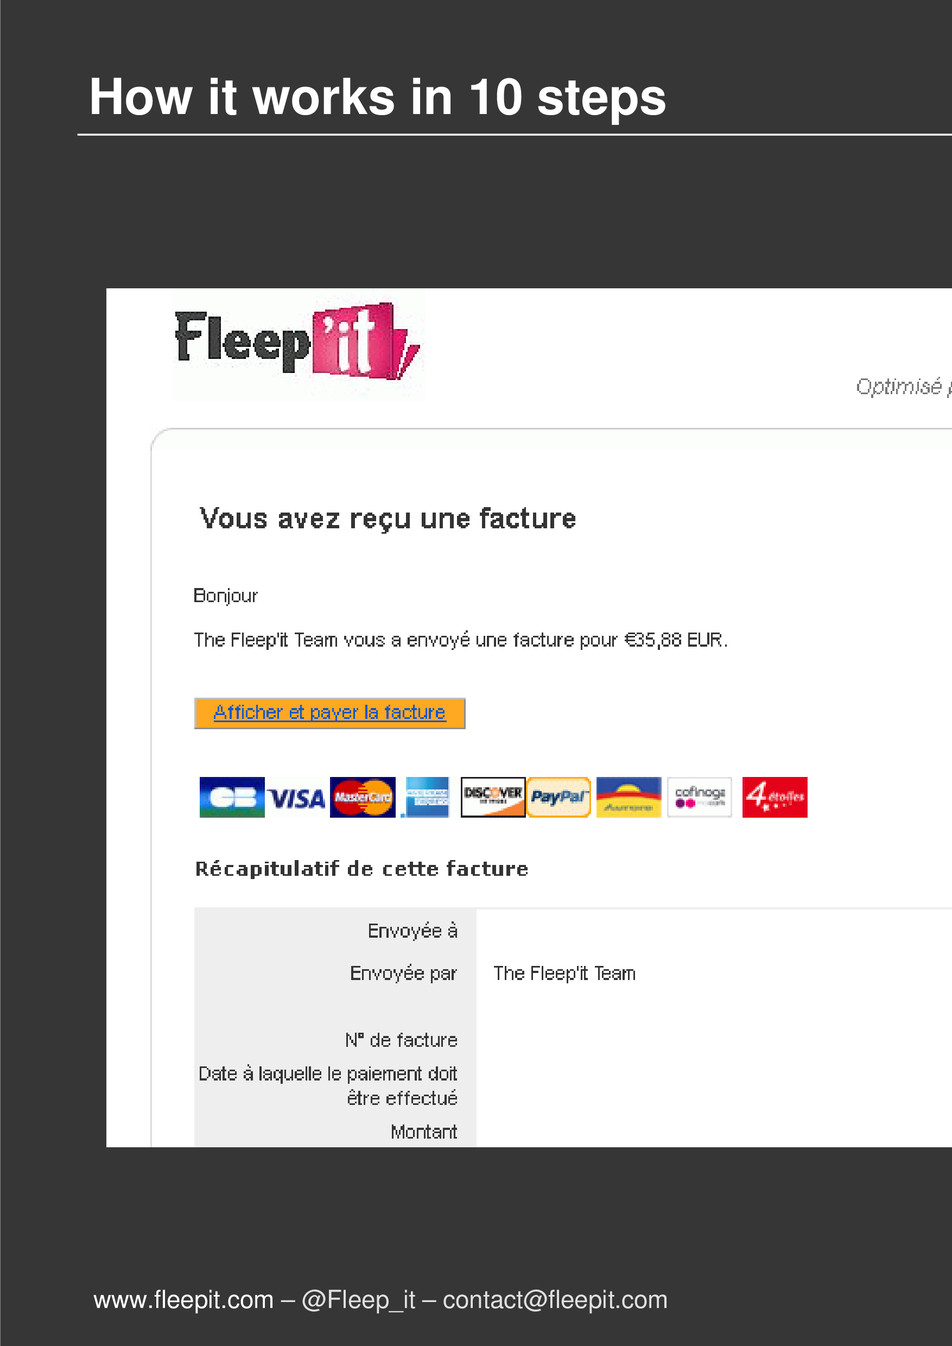This screenshot has width=952, height=1346.
Task: Click the www.fleepit.com footer link
Action: 184,1300
